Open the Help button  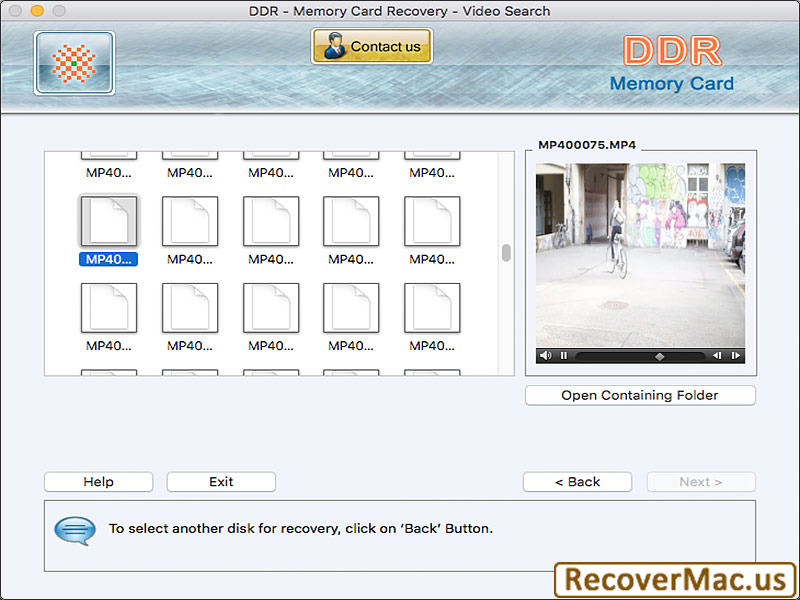[98, 482]
